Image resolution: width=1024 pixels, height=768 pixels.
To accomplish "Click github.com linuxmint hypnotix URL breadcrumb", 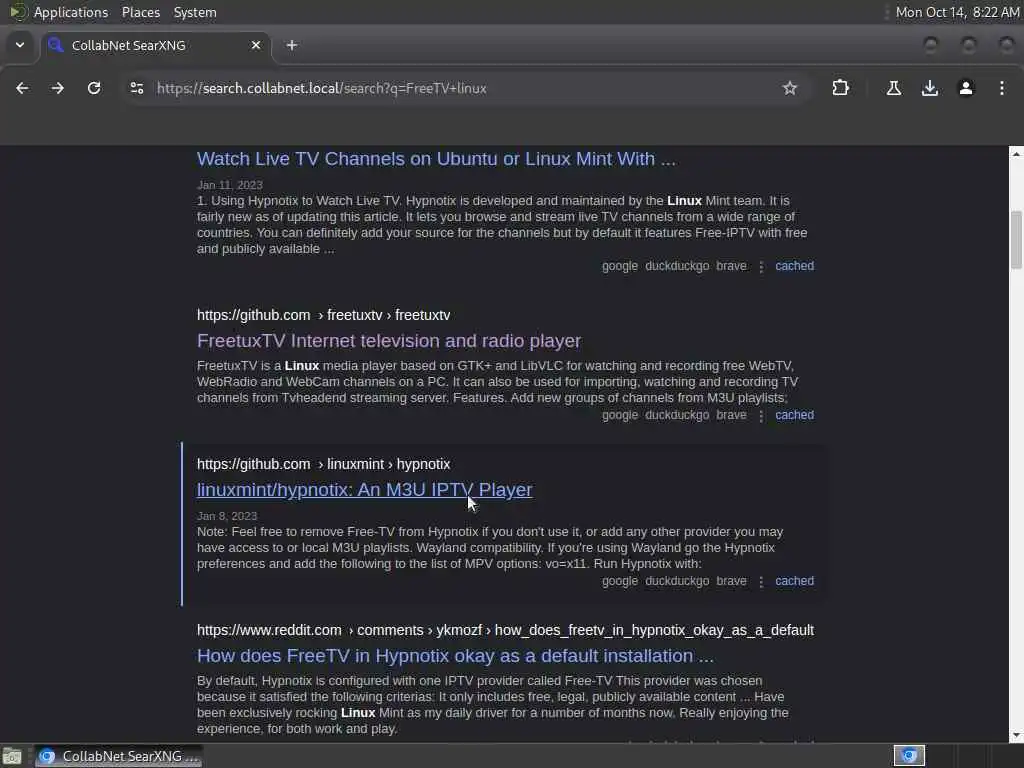I will [x=323, y=464].
